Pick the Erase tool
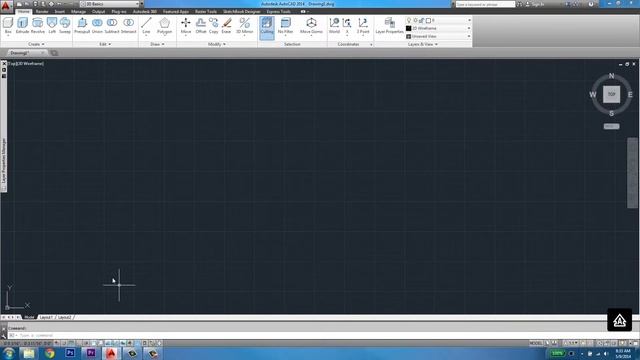The height and width of the screenshot is (360, 640). [226, 25]
